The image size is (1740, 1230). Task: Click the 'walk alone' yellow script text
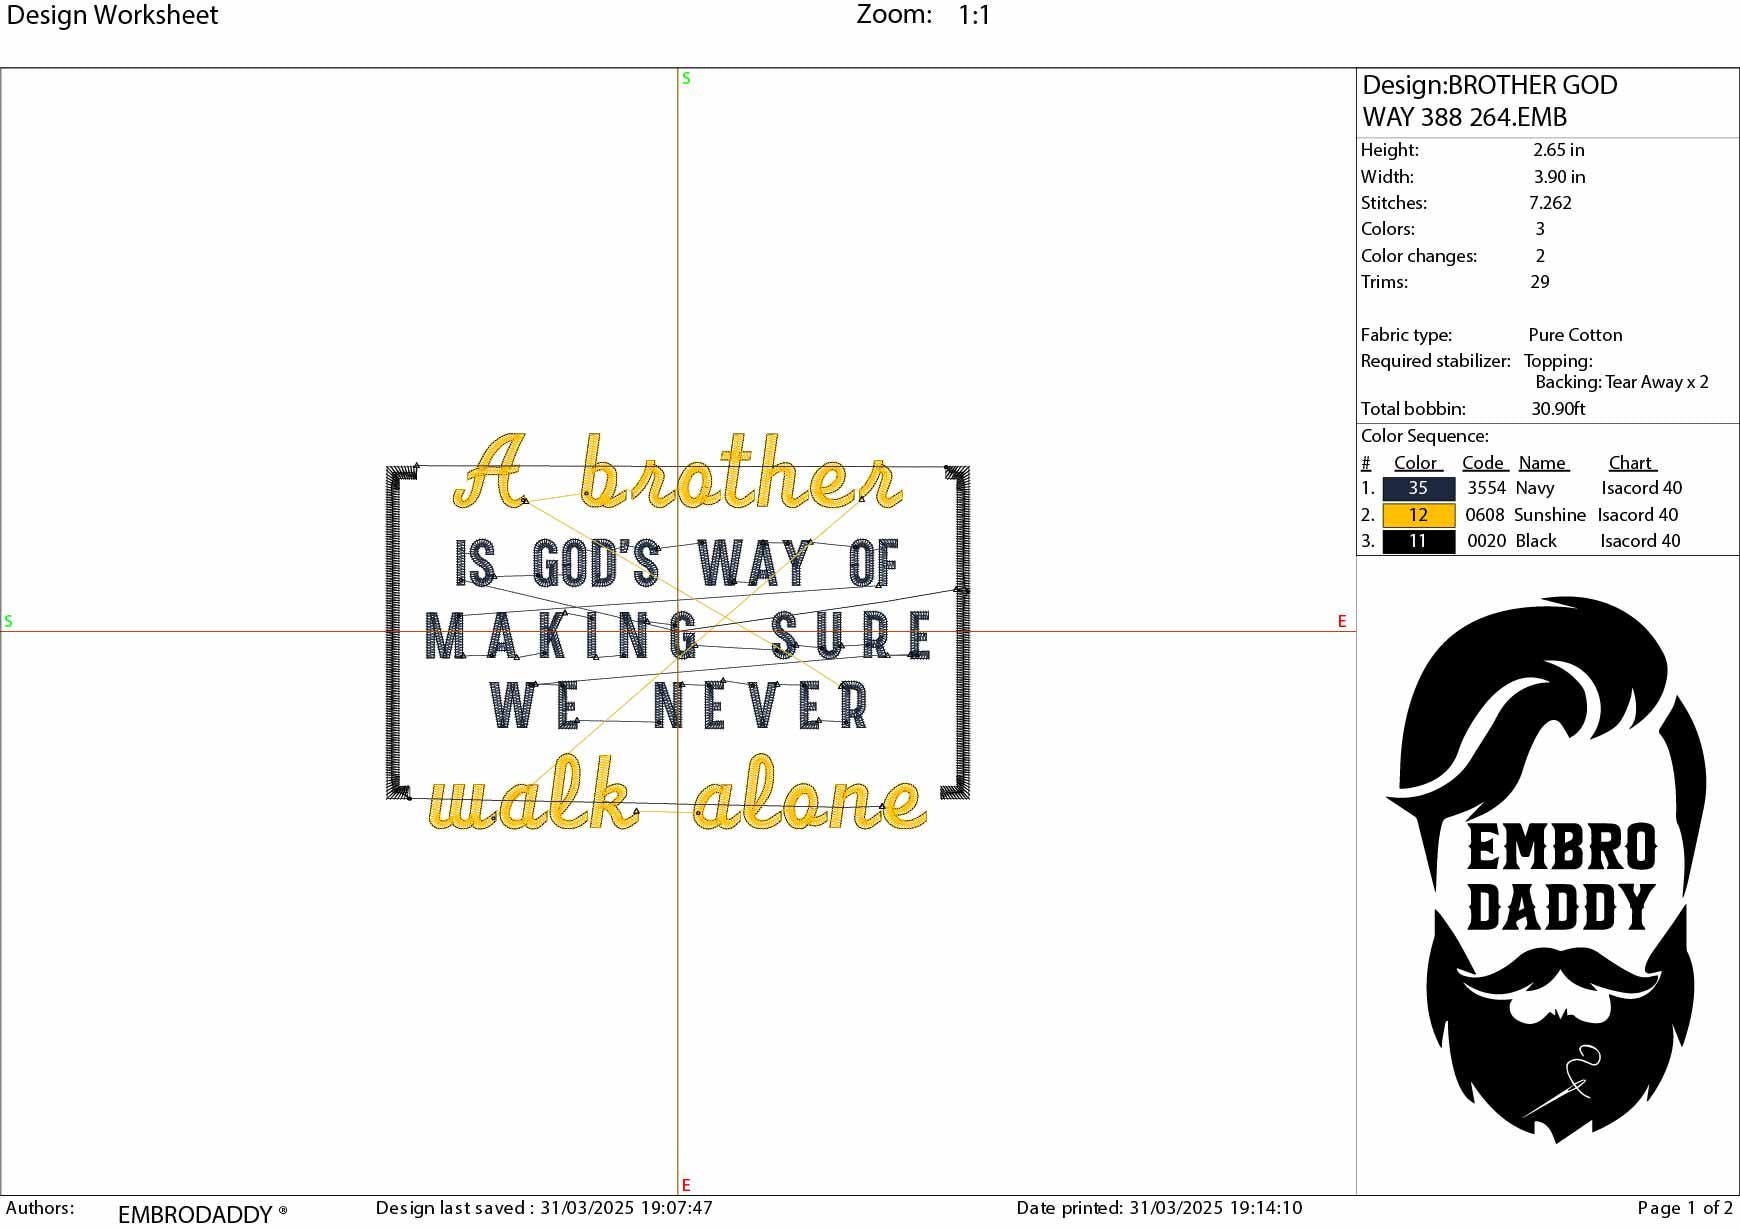click(x=677, y=794)
